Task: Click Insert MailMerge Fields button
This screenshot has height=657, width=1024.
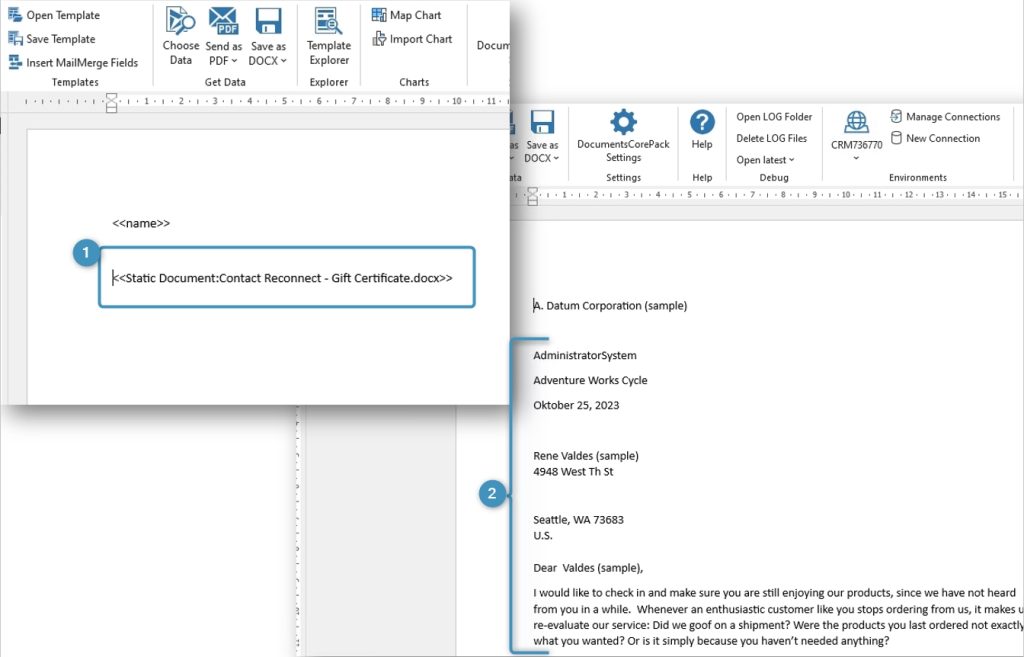Action: (72, 62)
